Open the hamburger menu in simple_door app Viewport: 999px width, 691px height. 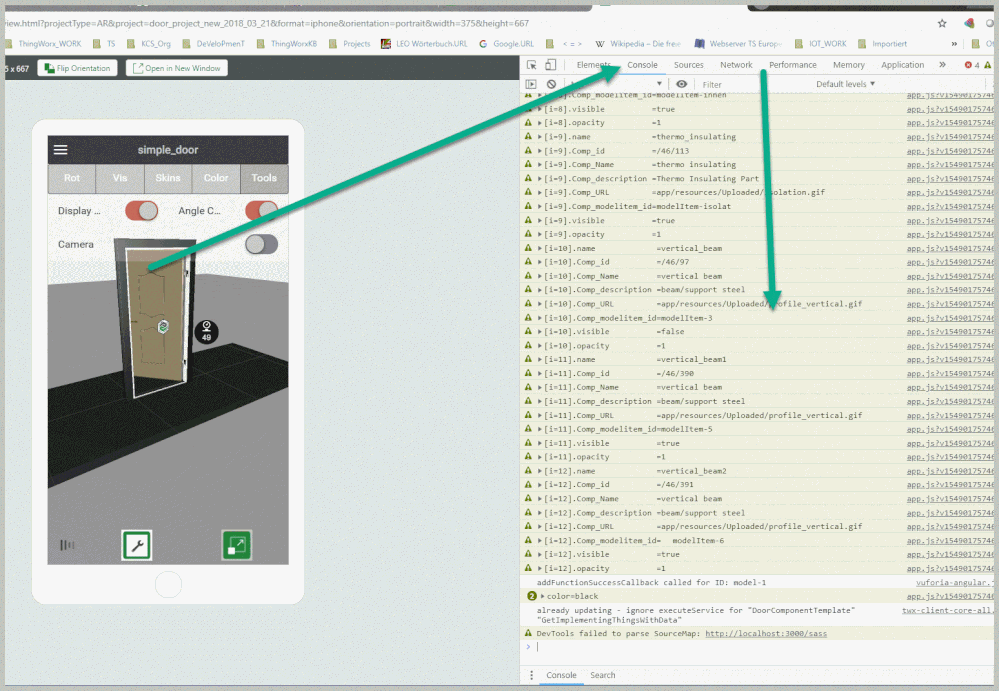point(61,150)
